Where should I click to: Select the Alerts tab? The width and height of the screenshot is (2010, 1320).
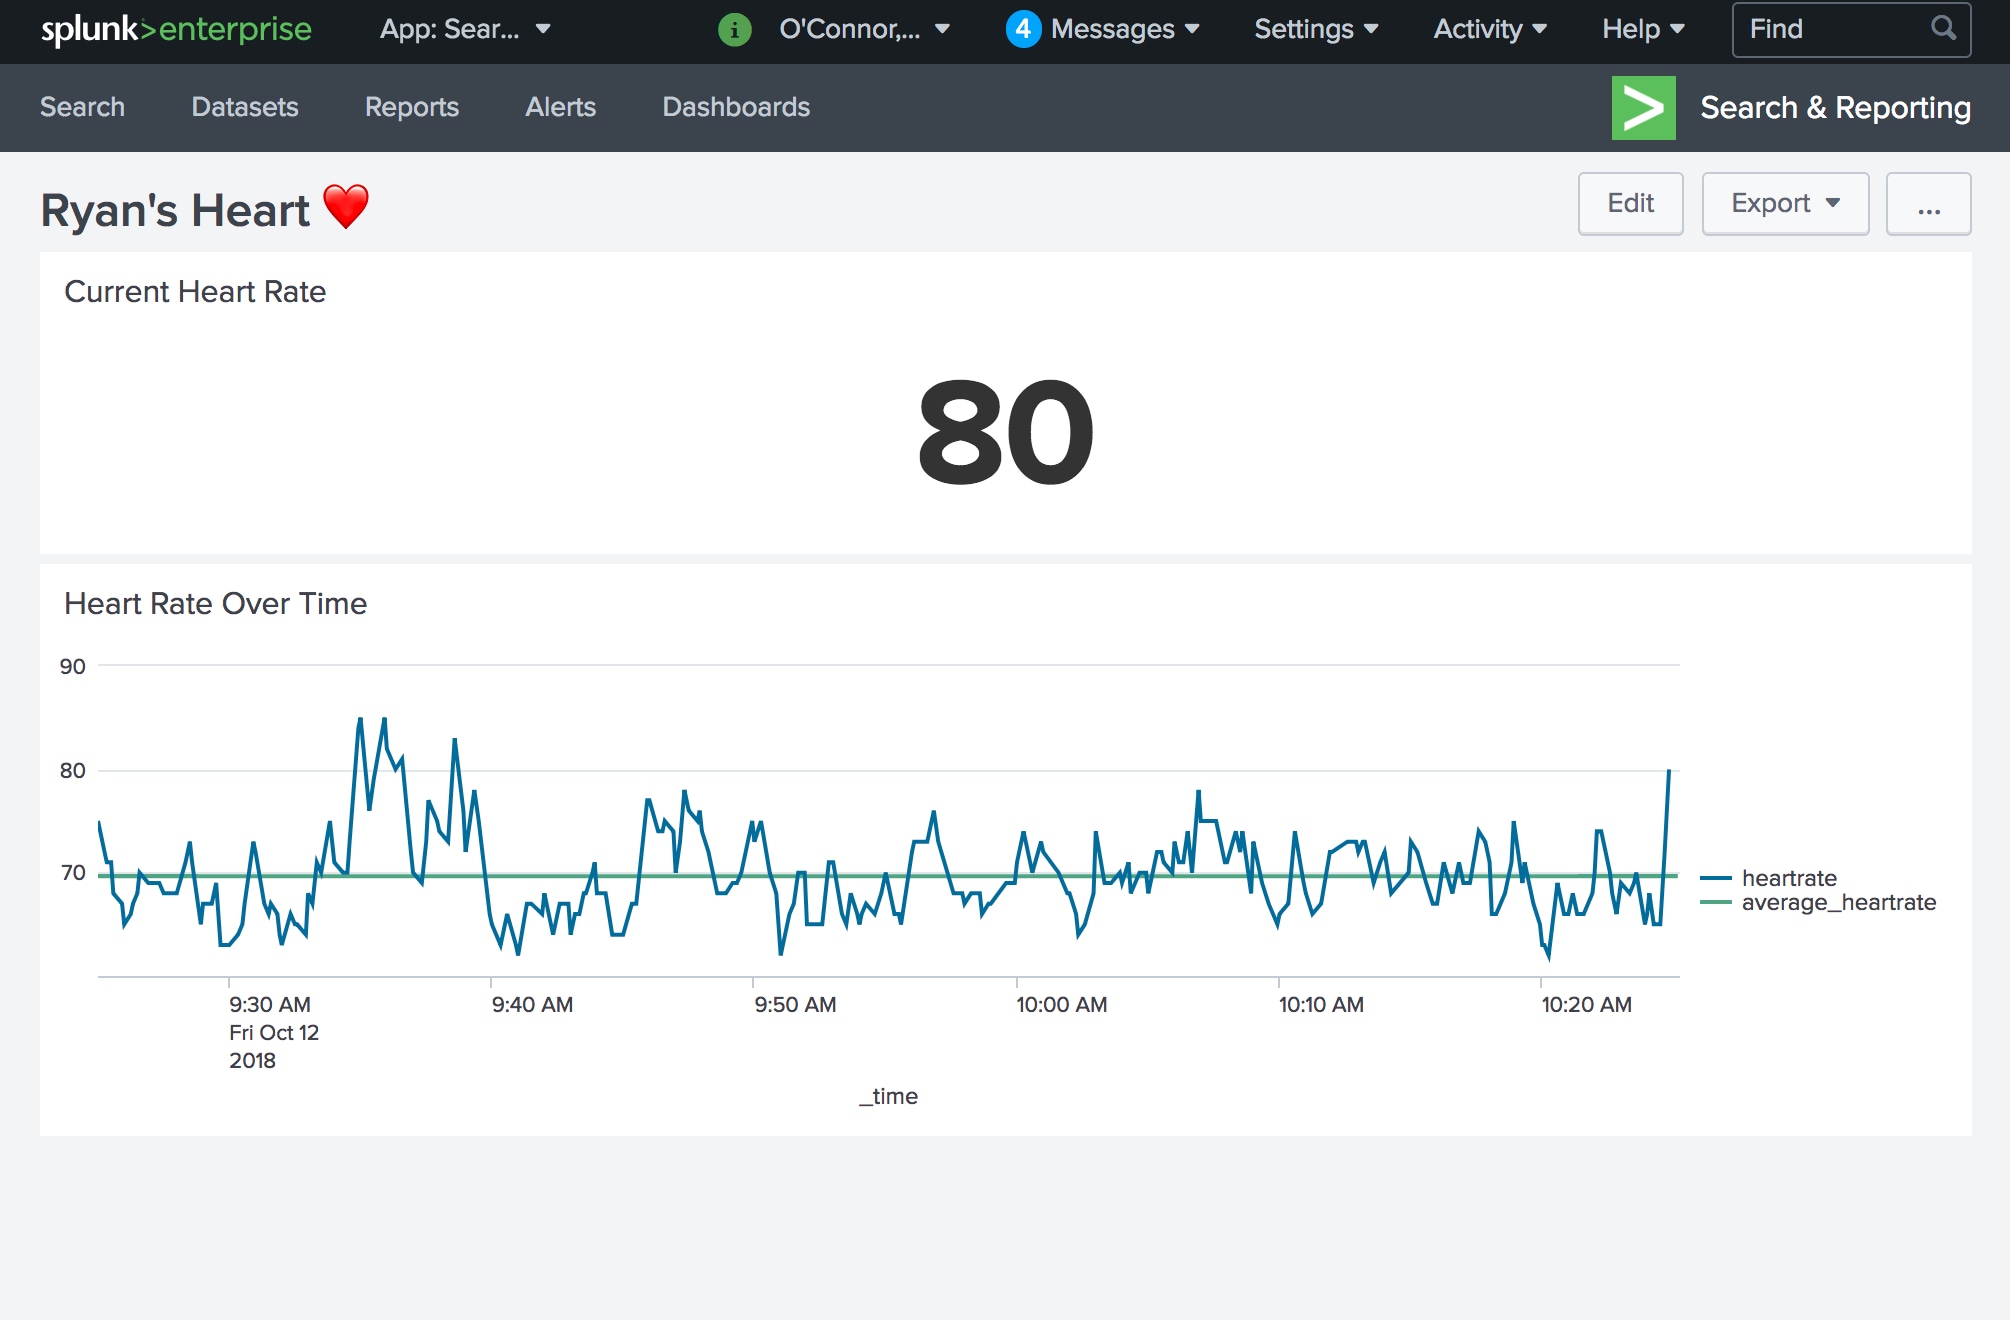[561, 107]
